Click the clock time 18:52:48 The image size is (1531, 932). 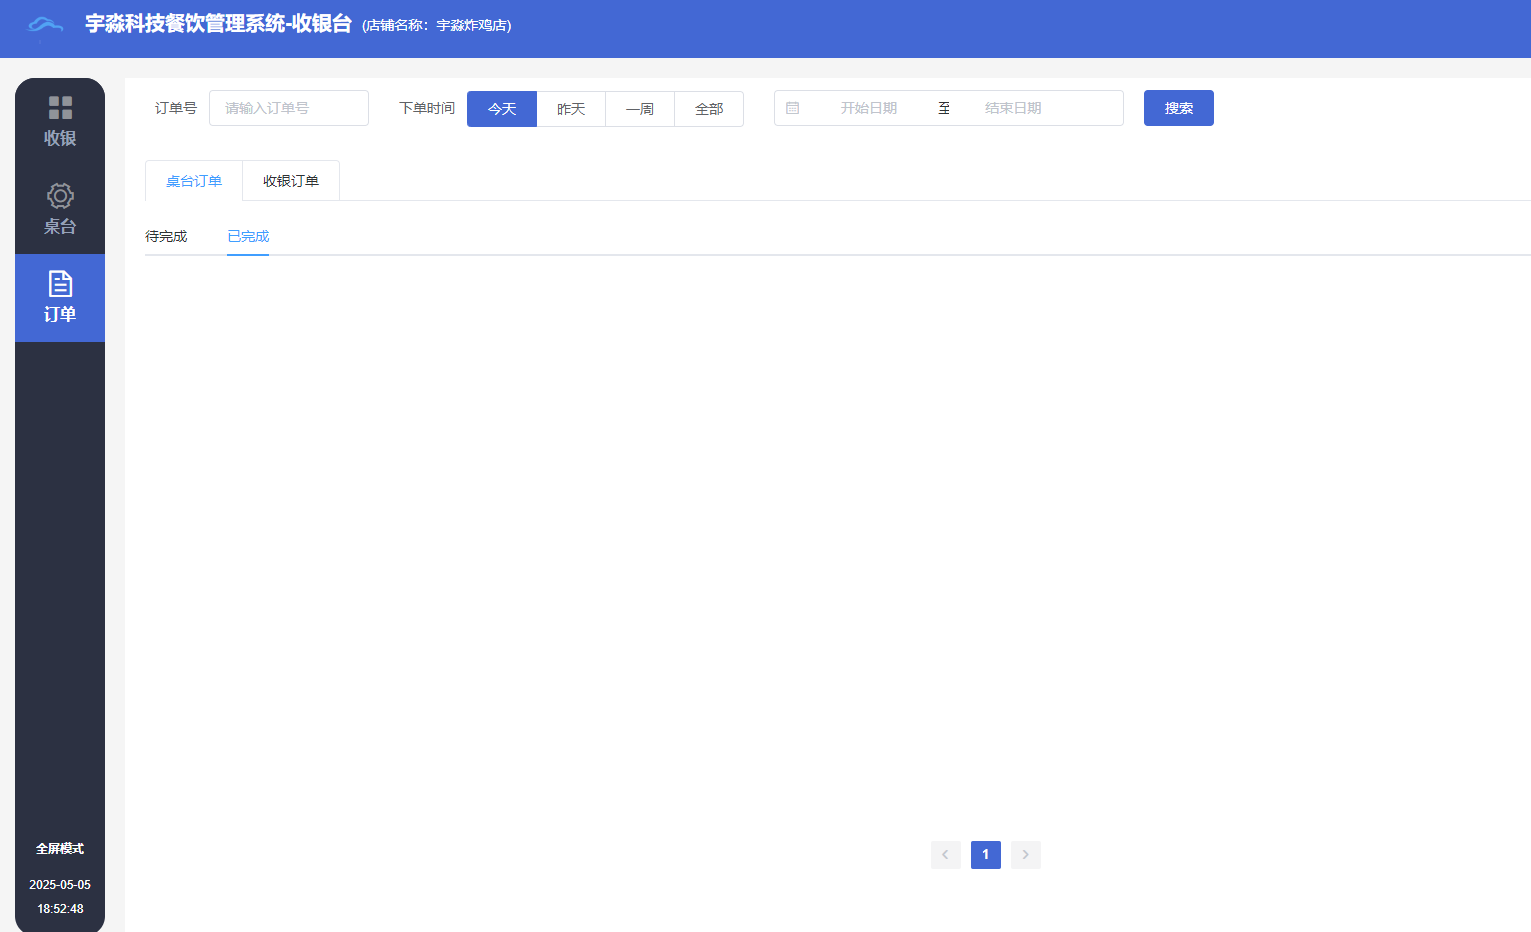(60, 909)
